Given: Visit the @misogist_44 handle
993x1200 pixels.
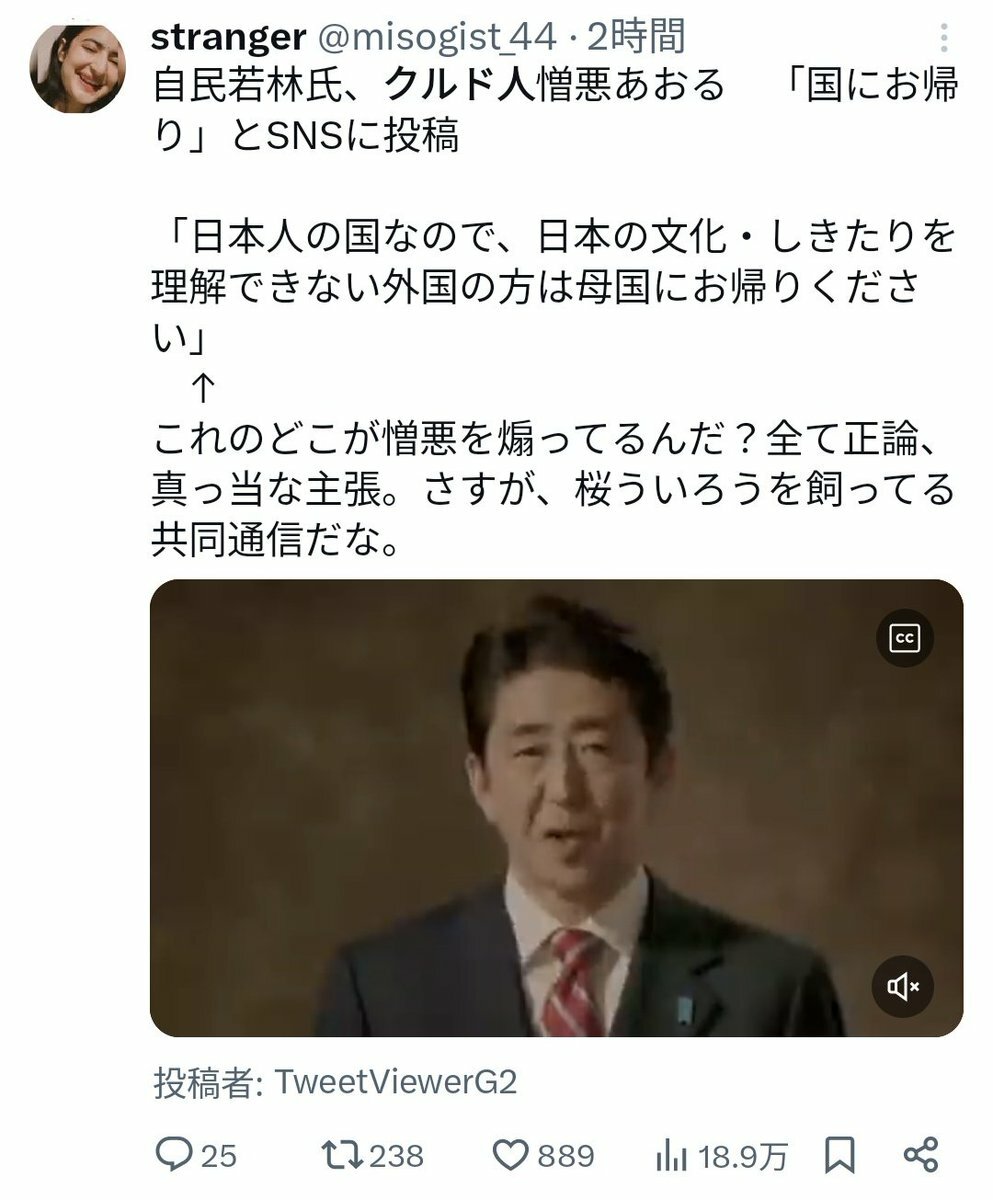Looking at the screenshot, I should click(x=436, y=38).
